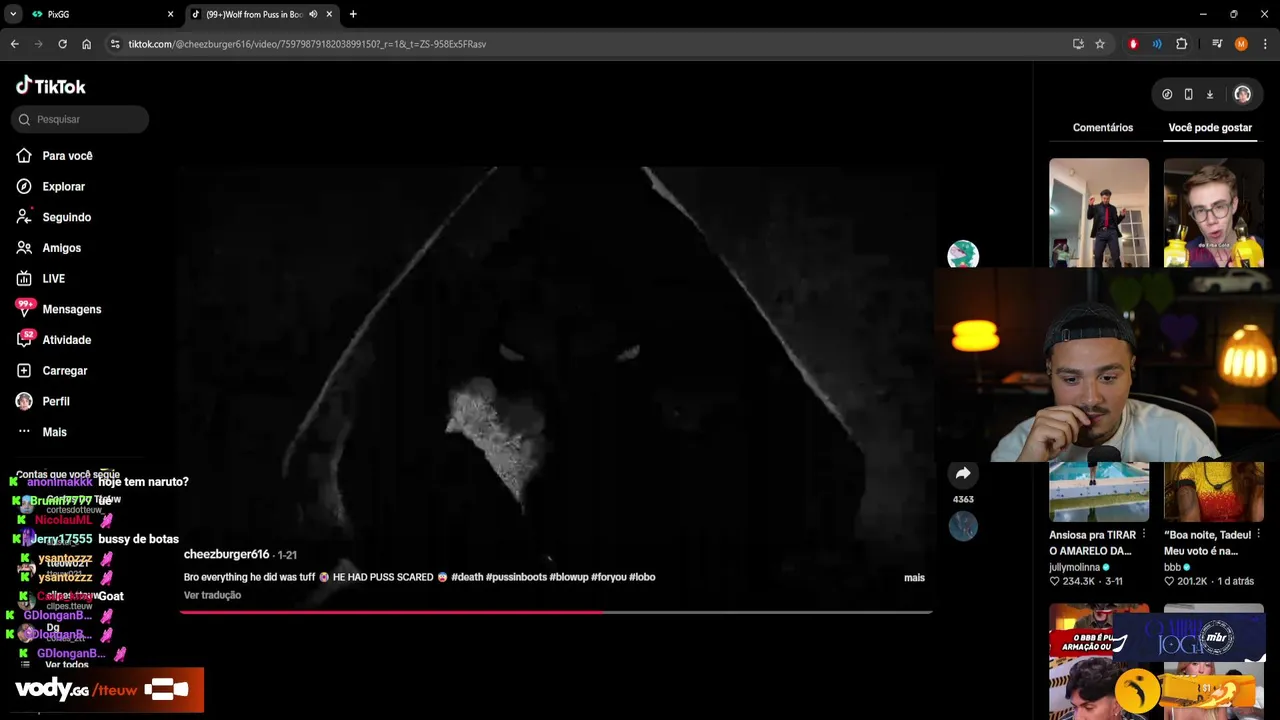Click the TikTok coins icon in header

[x=1167, y=94]
